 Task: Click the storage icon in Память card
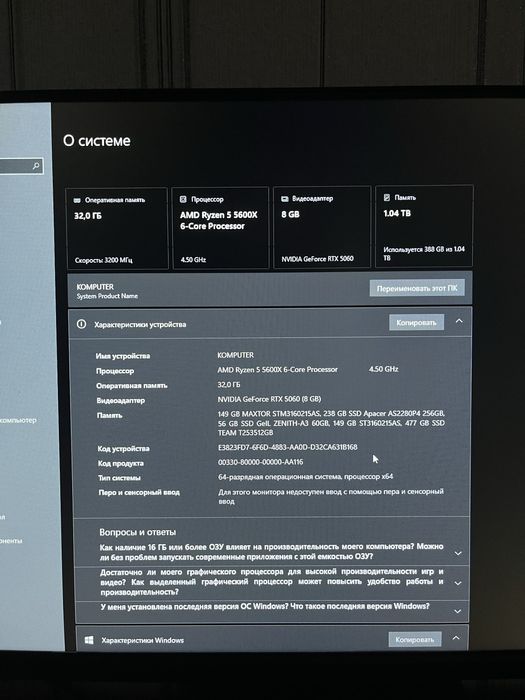[x=387, y=197]
